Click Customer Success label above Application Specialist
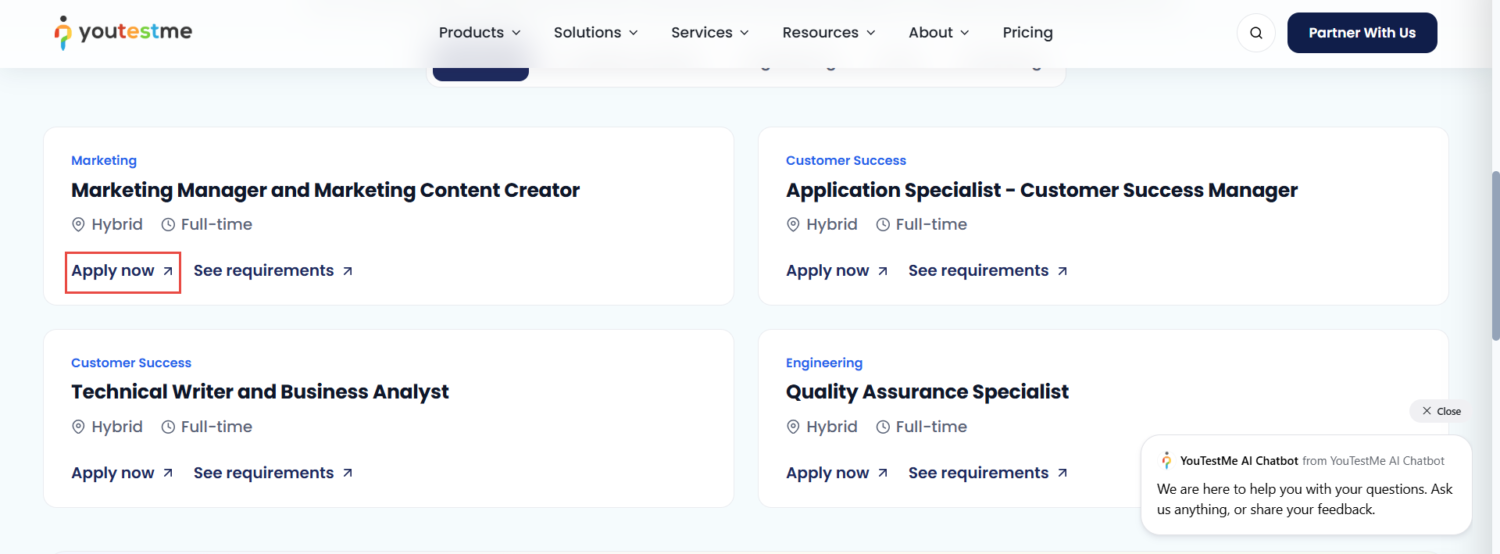The height and width of the screenshot is (554, 1500). 846,160
